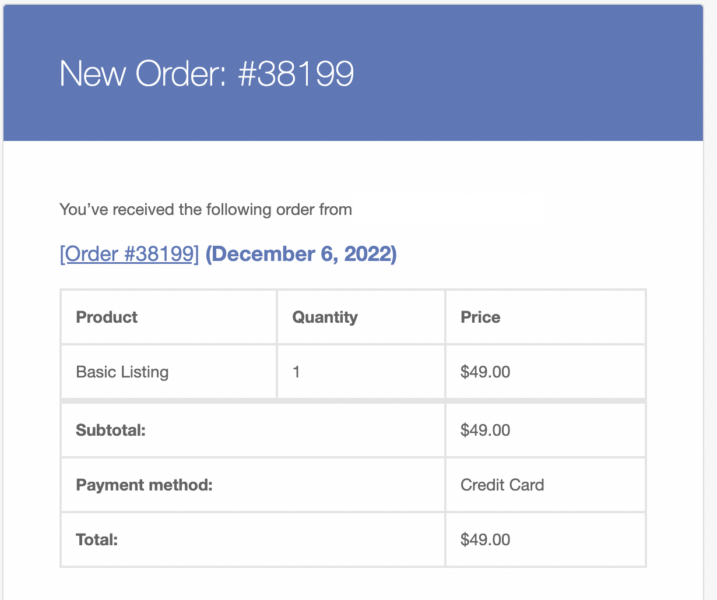
Task: Click the white area below the order table
Action: point(353,584)
